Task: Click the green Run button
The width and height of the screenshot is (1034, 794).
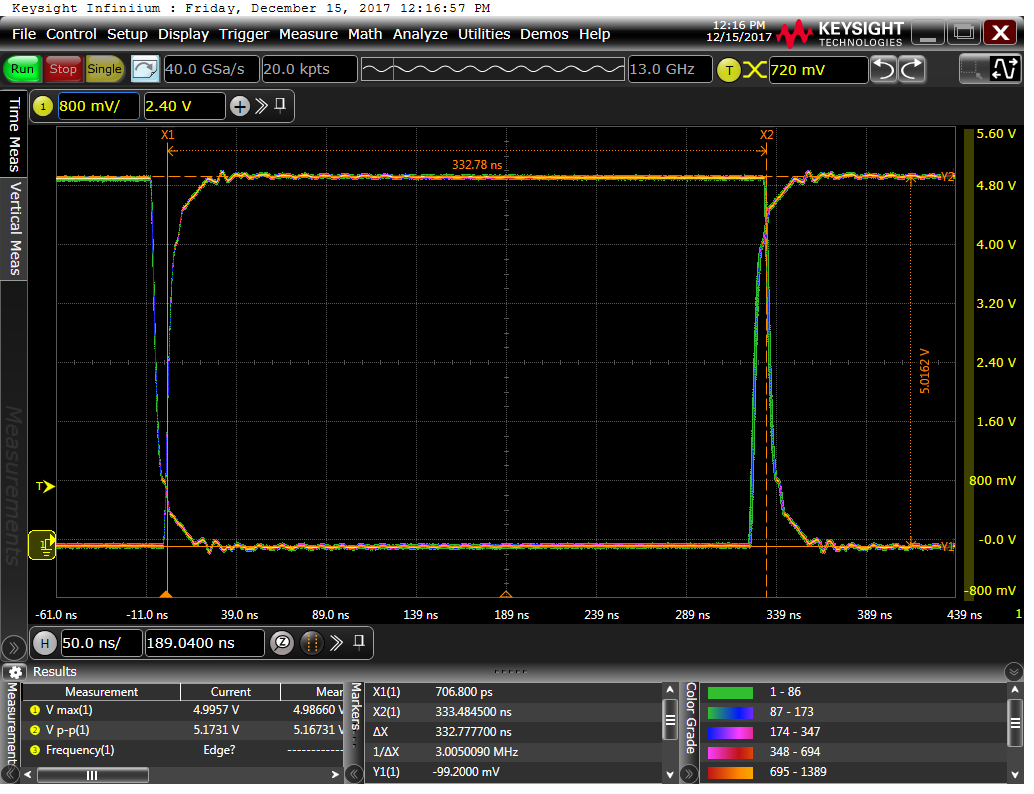Action: (22, 69)
